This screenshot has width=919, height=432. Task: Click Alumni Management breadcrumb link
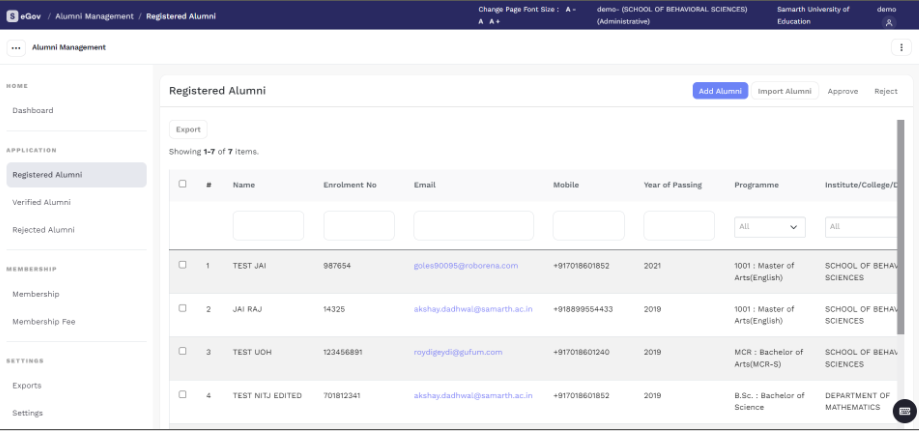pyautogui.click(x=94, y=16)
